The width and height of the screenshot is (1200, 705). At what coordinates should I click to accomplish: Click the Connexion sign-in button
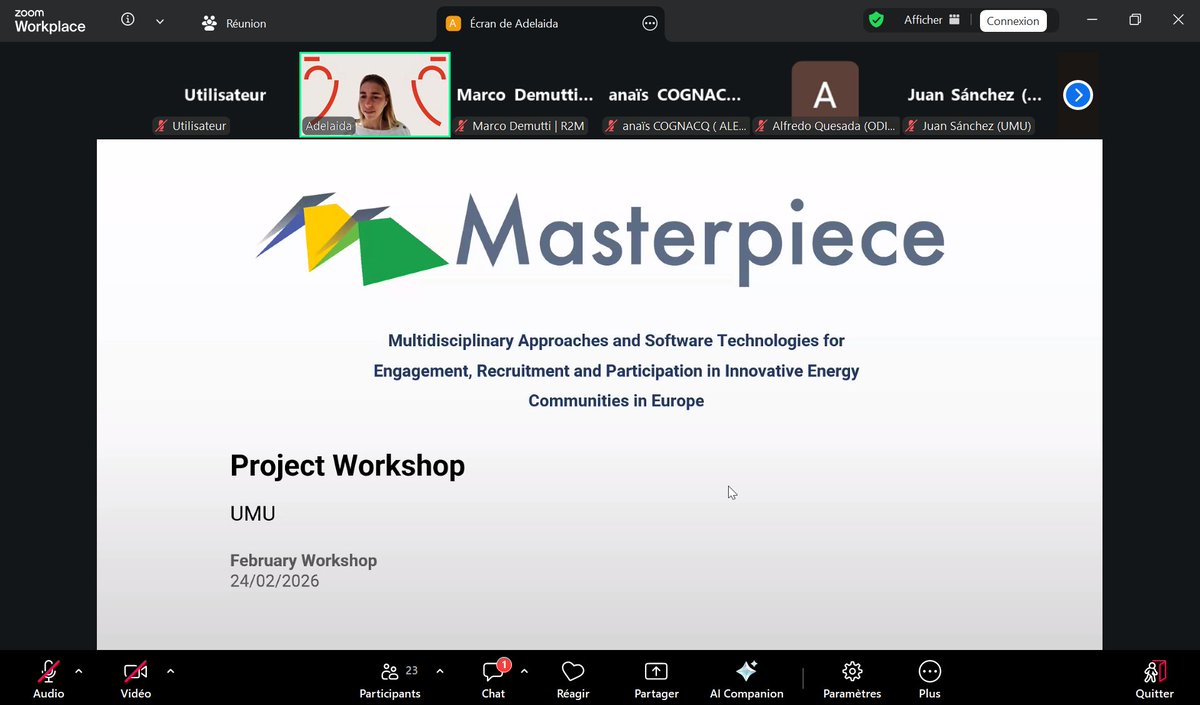[x=1013, y=21]
